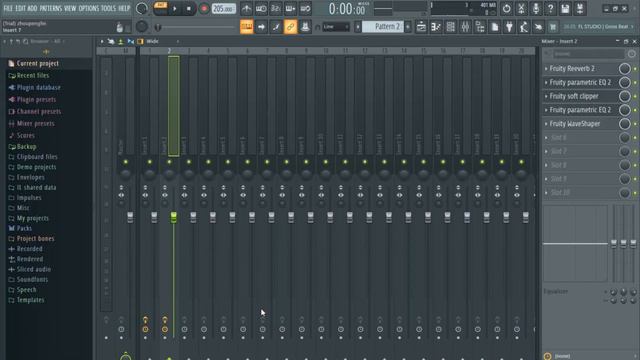Image resolution: width=640 pixels, height=360 pixels.
Task: Click the Insert 2 volume fader handle
Action: (x=173, y=218)
